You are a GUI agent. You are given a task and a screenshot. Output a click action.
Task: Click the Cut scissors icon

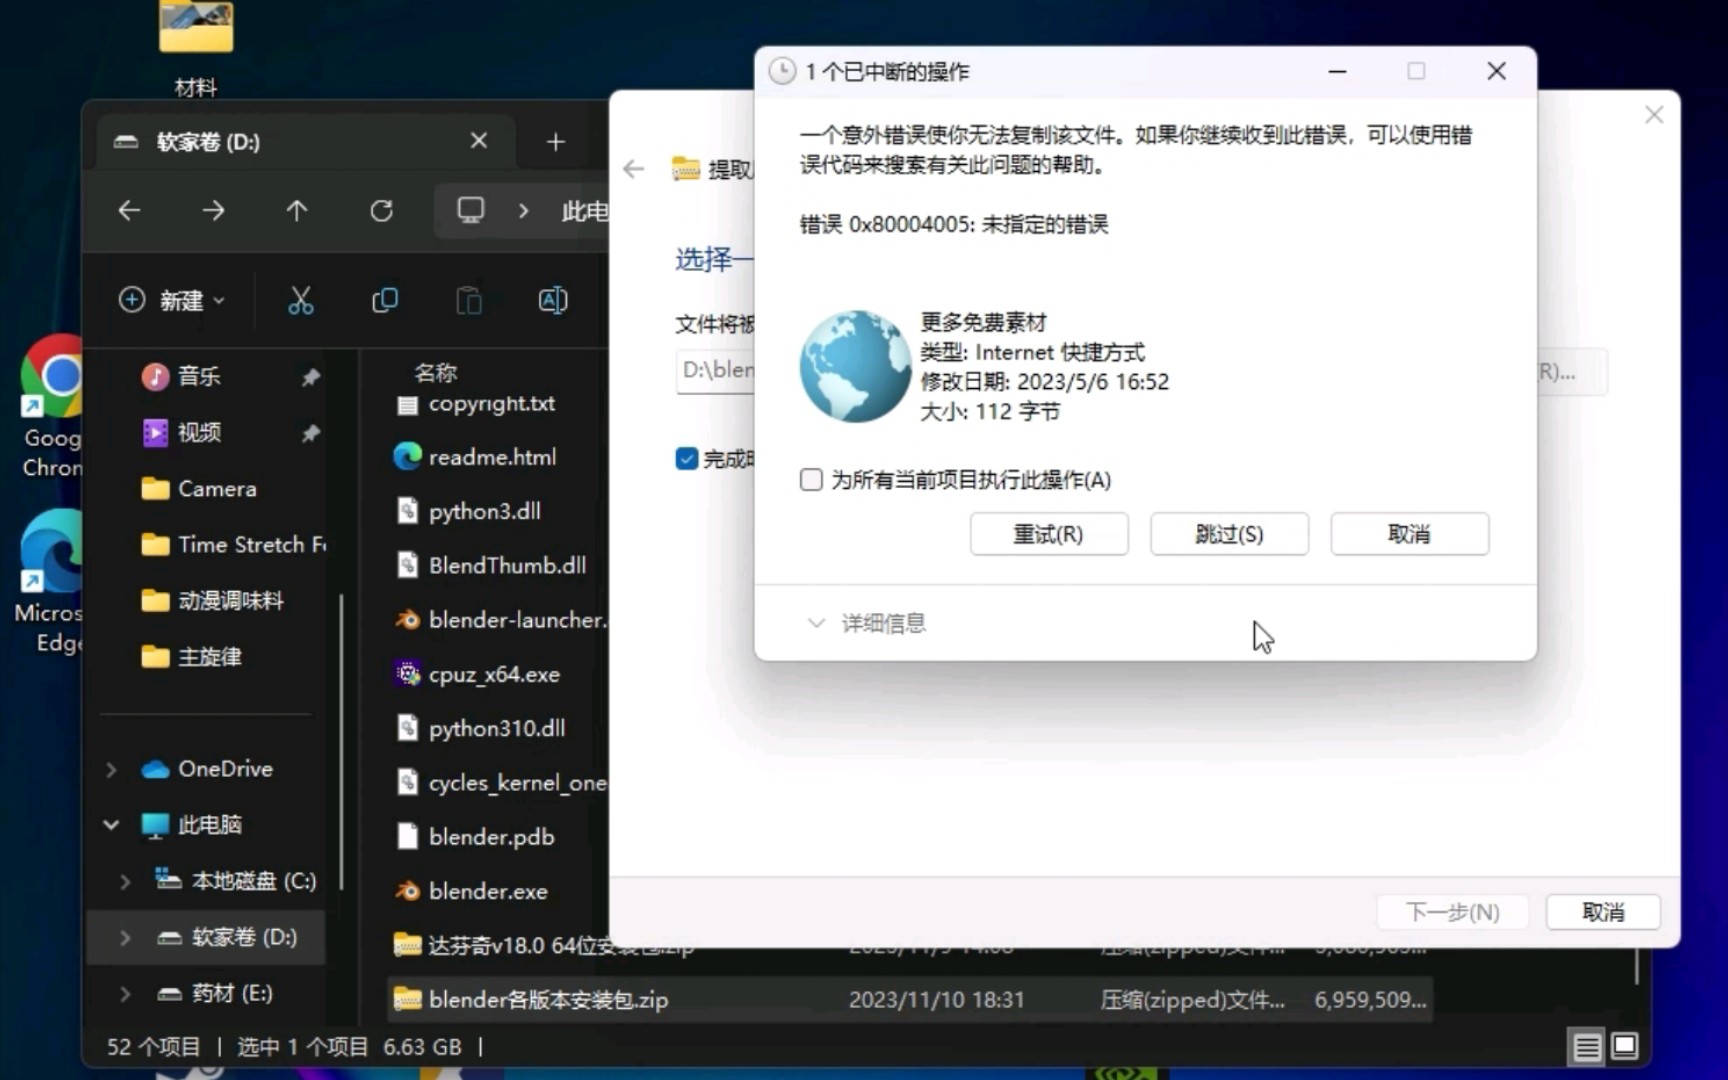pyautogui.click(x=300, y=300)
